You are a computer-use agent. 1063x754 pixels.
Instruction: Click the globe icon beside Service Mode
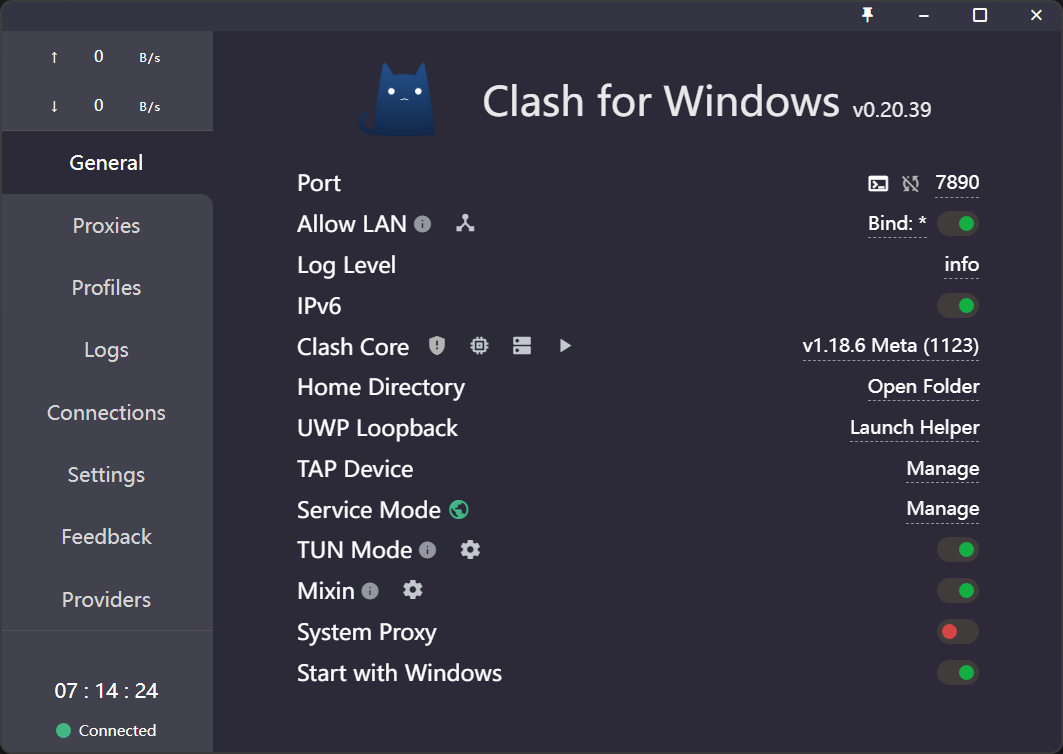tap(459, 509)
